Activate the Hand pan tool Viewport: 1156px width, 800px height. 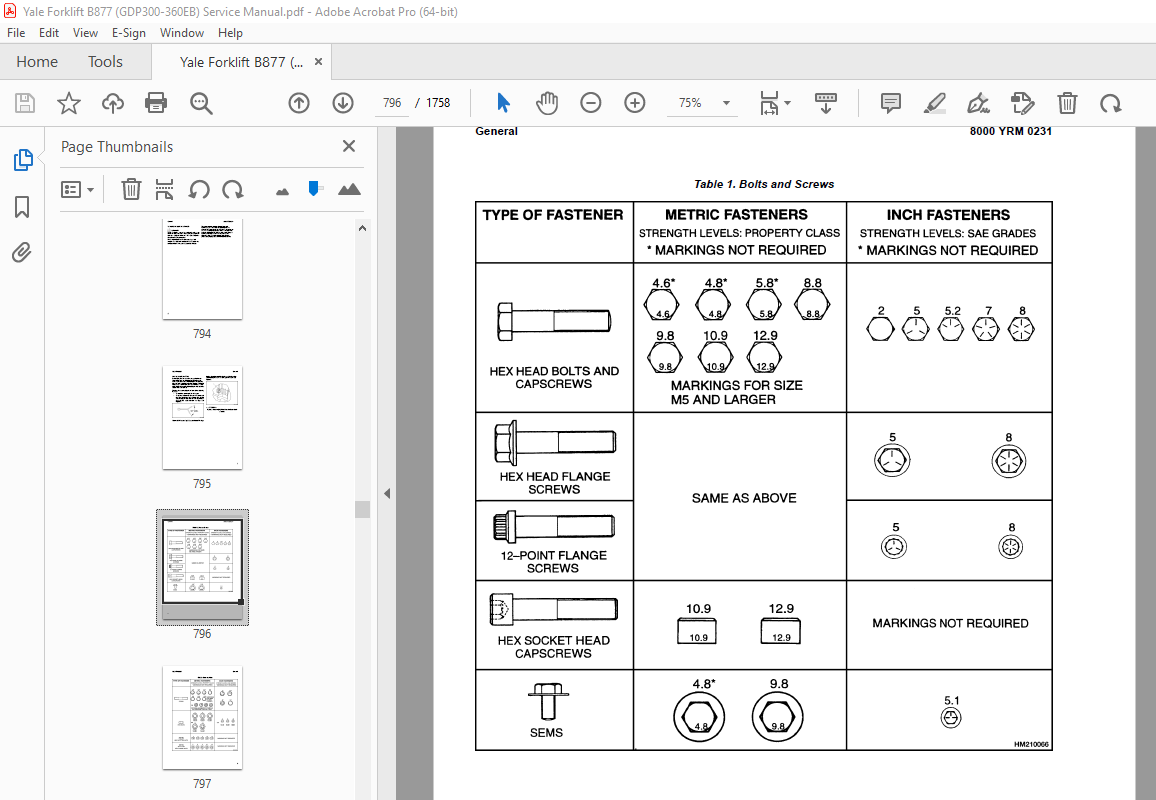(x=547, y=103)
